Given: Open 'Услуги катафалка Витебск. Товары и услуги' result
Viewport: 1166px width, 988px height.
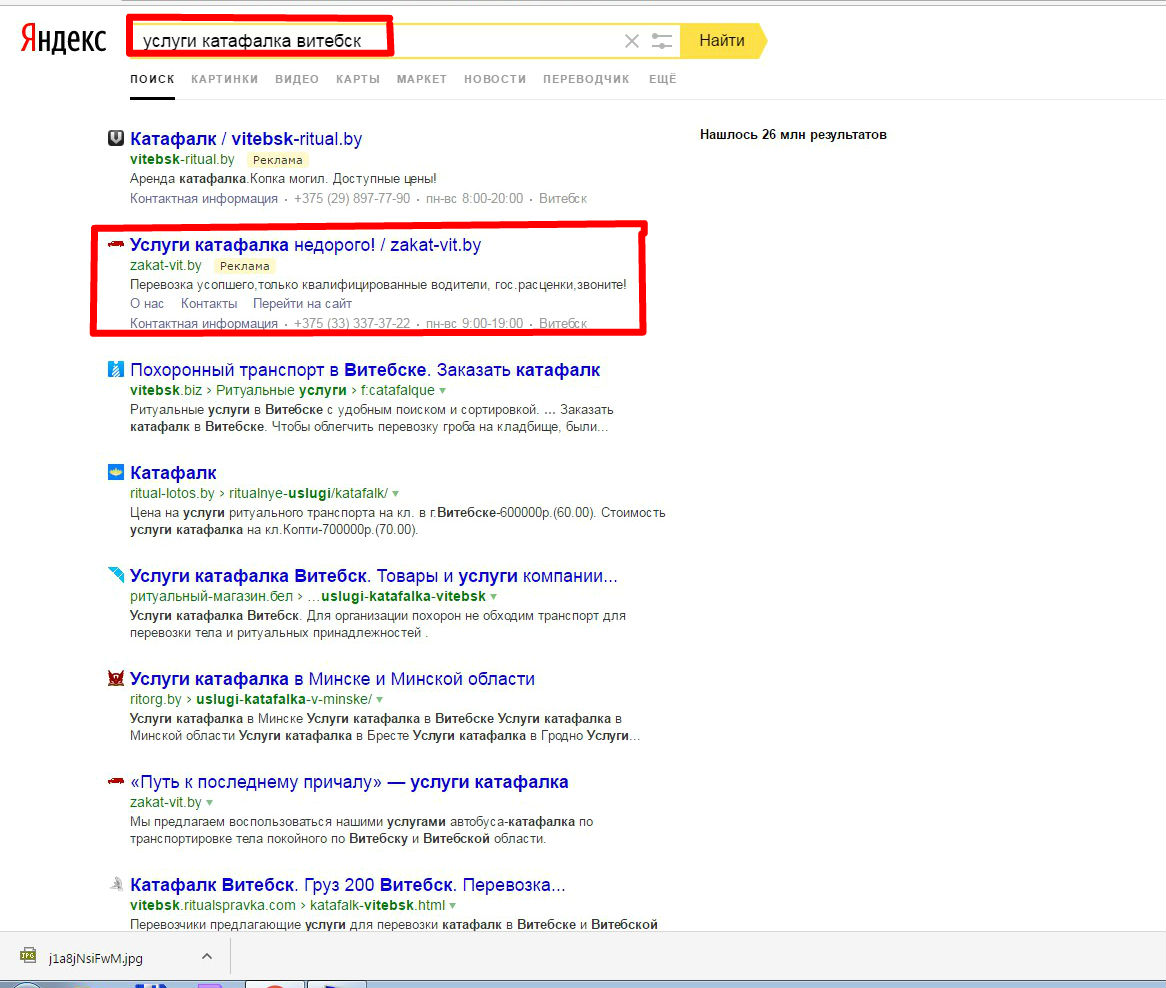Looking at the screenshot, I should pyautogui.click(x=374, y=576).
